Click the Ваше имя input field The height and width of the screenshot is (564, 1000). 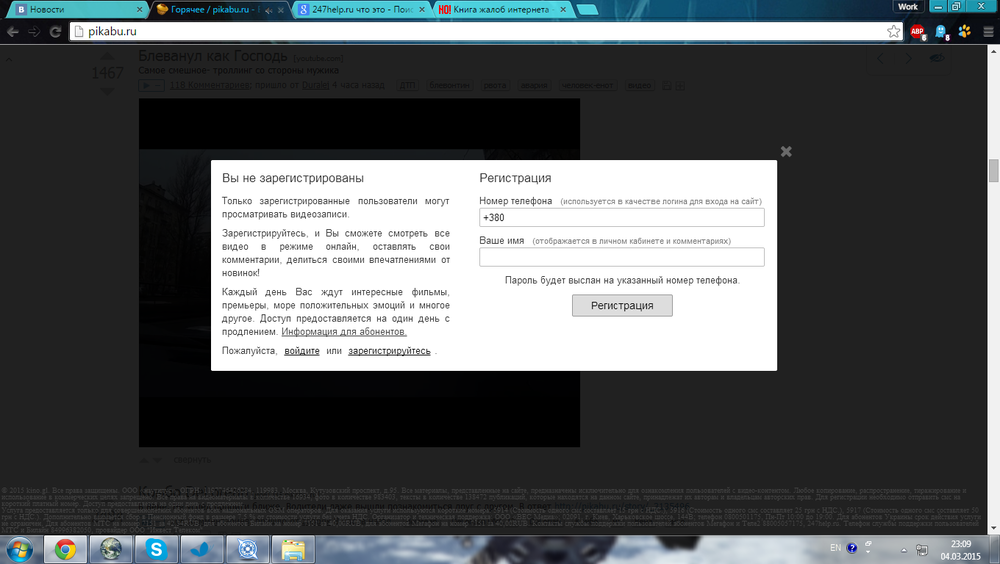(621, 257)
